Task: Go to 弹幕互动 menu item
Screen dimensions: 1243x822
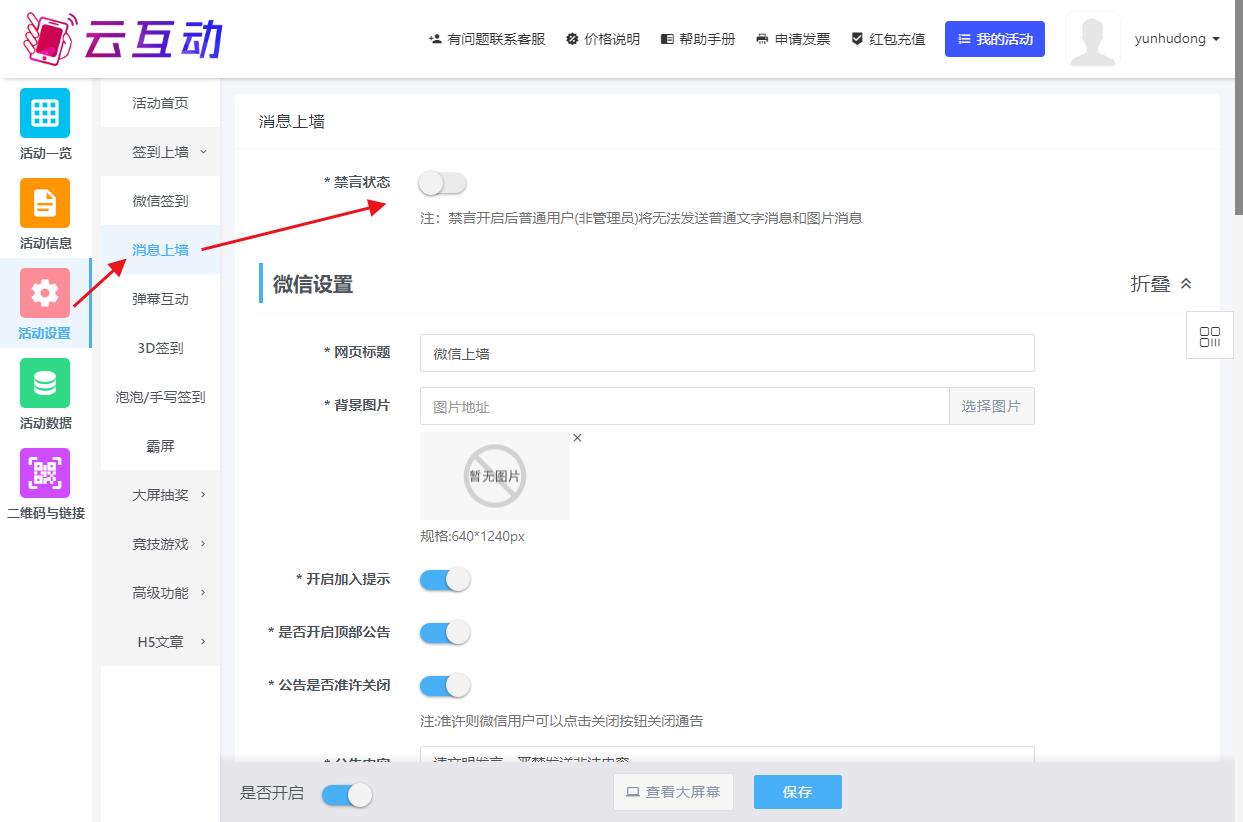Action: pos(160,299)
